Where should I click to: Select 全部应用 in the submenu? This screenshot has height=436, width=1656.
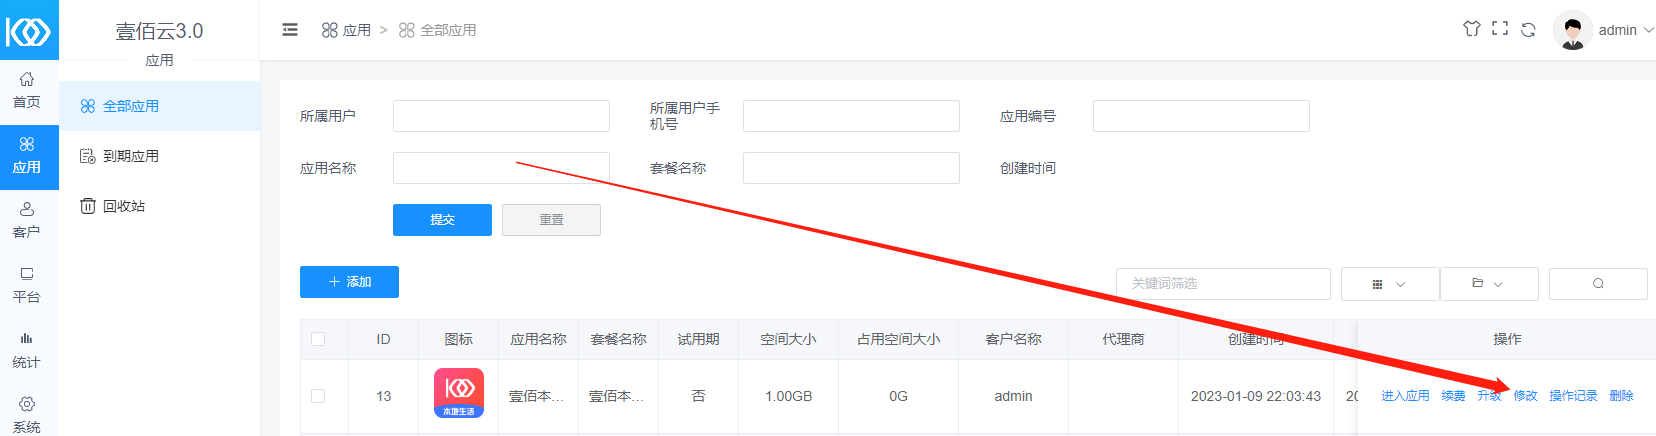coord(160,106)
